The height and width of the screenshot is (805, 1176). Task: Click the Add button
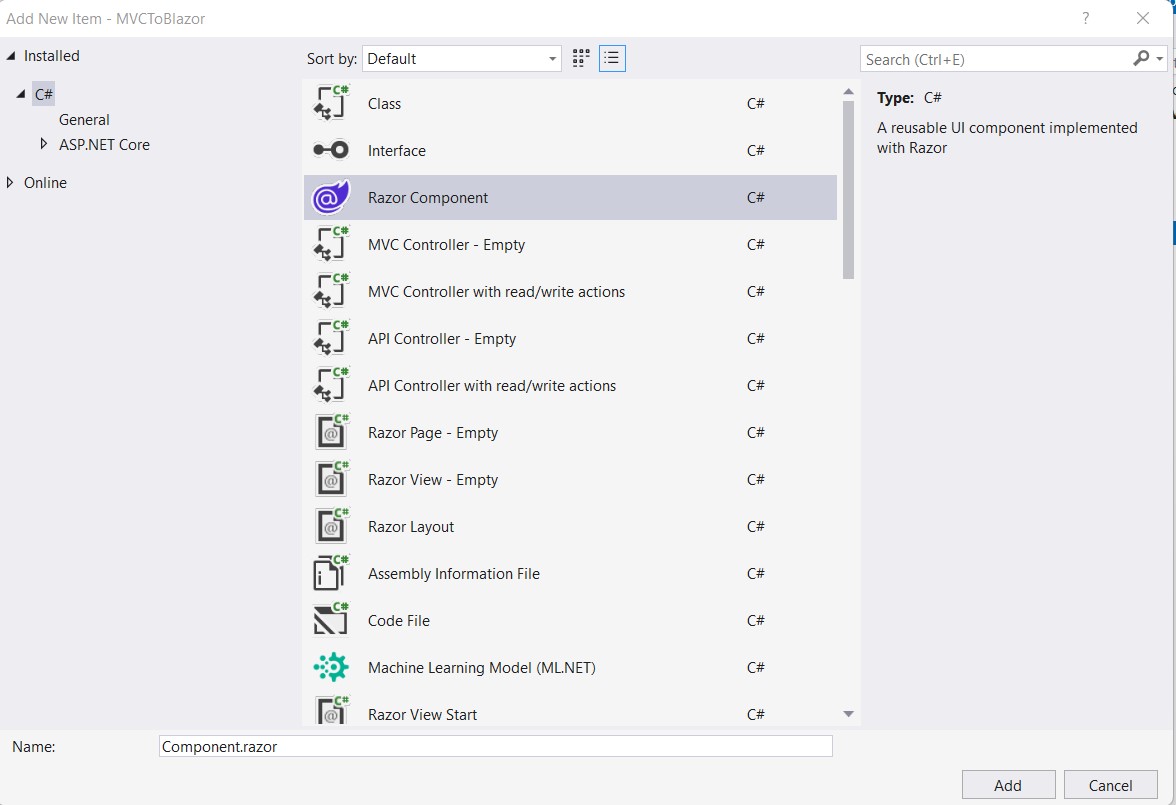(x=1008, y=784)
